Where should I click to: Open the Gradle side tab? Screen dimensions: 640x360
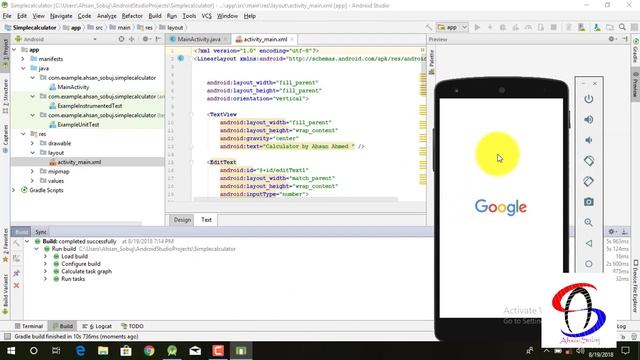[636, 51]
